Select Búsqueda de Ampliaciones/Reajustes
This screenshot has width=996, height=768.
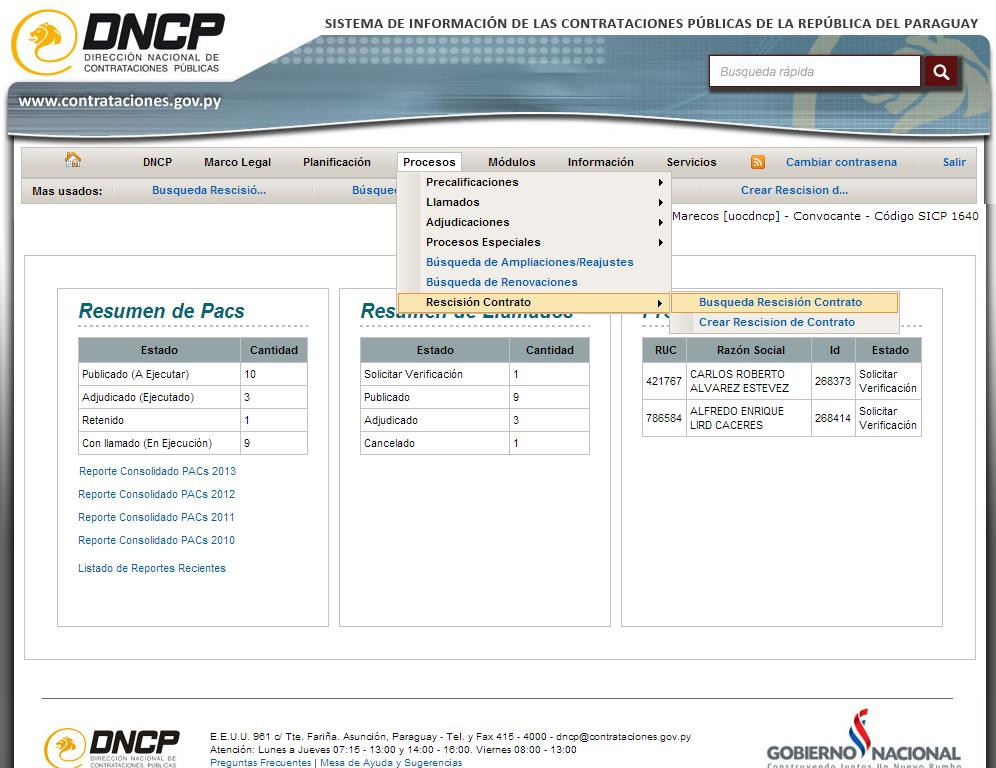530,262
